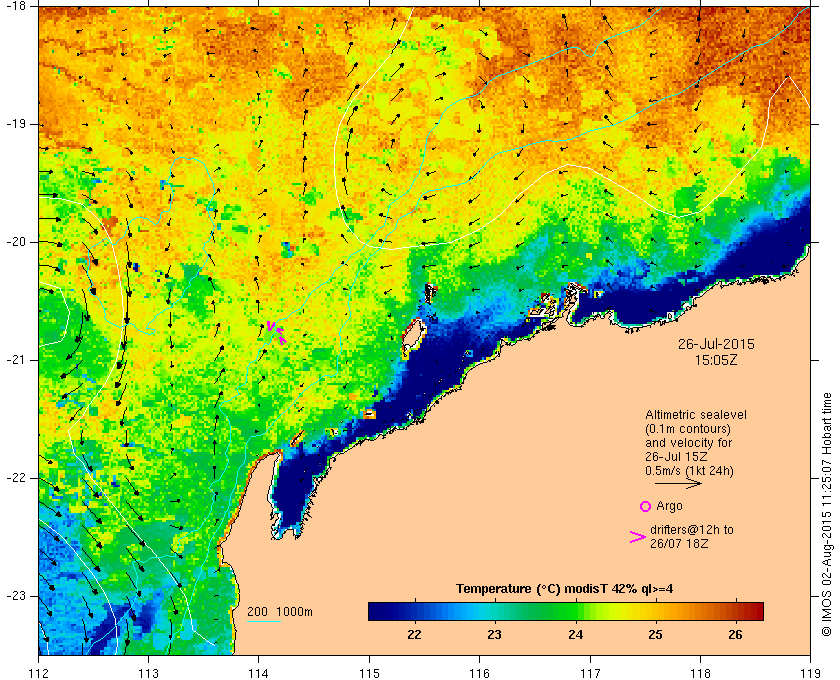Click the Temperature modisT colorbar title
840x680 pixels.
[565, 589]
